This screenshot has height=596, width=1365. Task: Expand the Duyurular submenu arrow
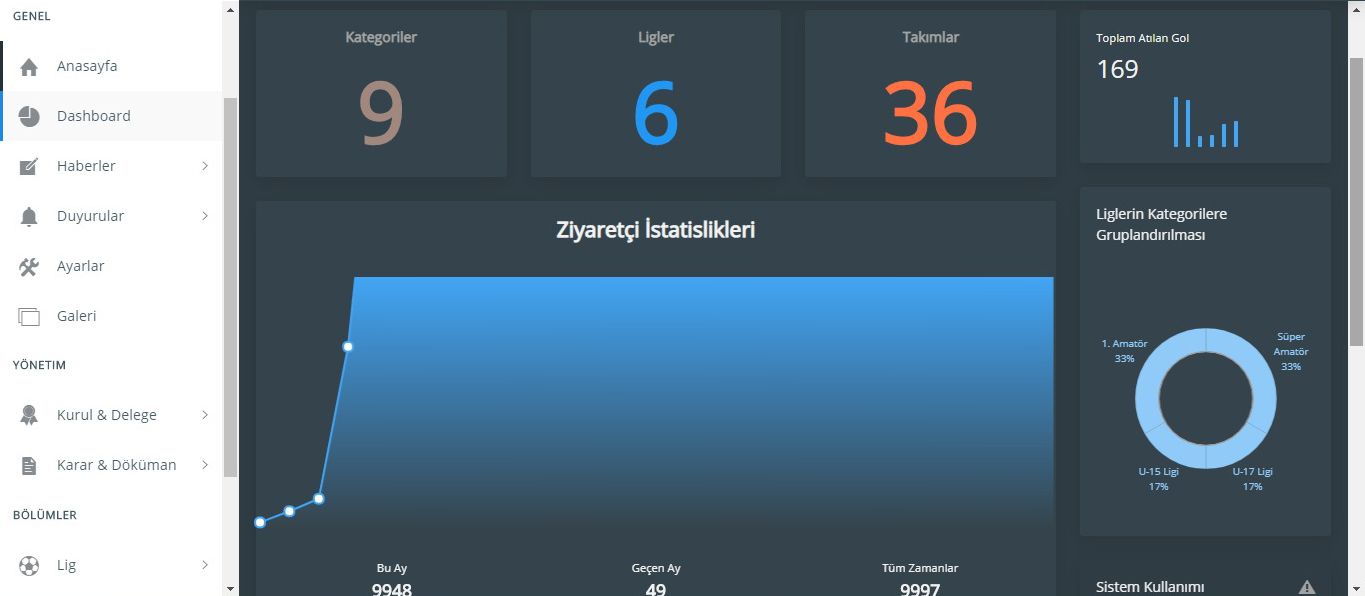point(205,216)
